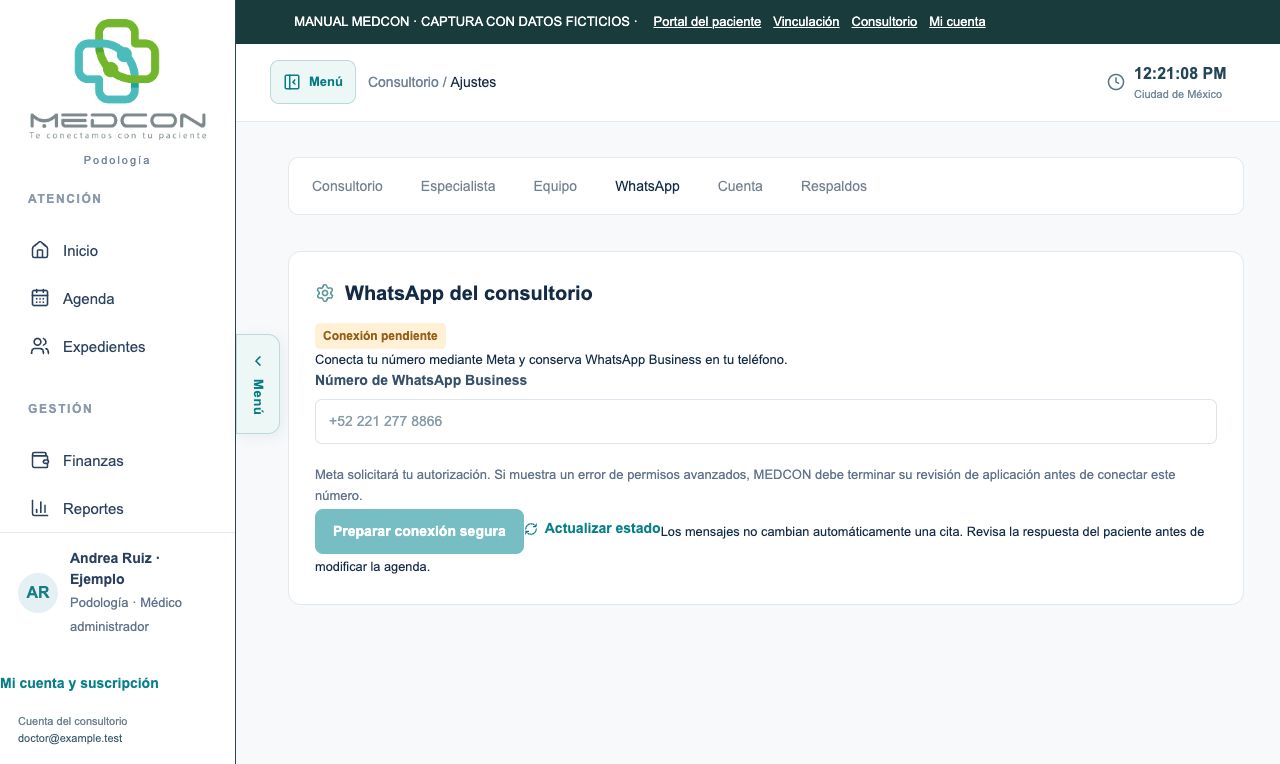Image resolution: width=1280 pixels, height=764 pixels.
Task: Click the WhatsApp del consultorio heading
Action: (468, 293)
